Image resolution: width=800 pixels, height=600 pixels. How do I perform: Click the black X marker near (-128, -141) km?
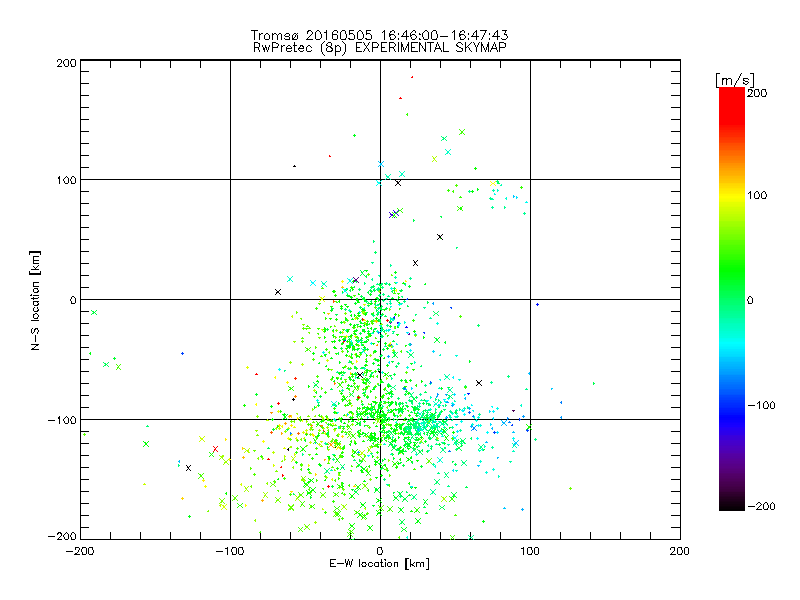pyautogui.click(x=188, y=468)
